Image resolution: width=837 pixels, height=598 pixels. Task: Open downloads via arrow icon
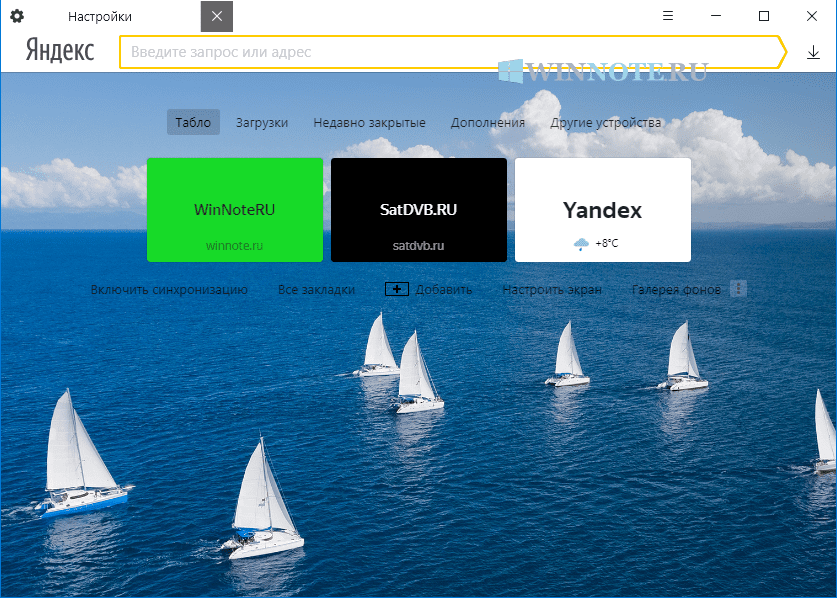[813, 52]
